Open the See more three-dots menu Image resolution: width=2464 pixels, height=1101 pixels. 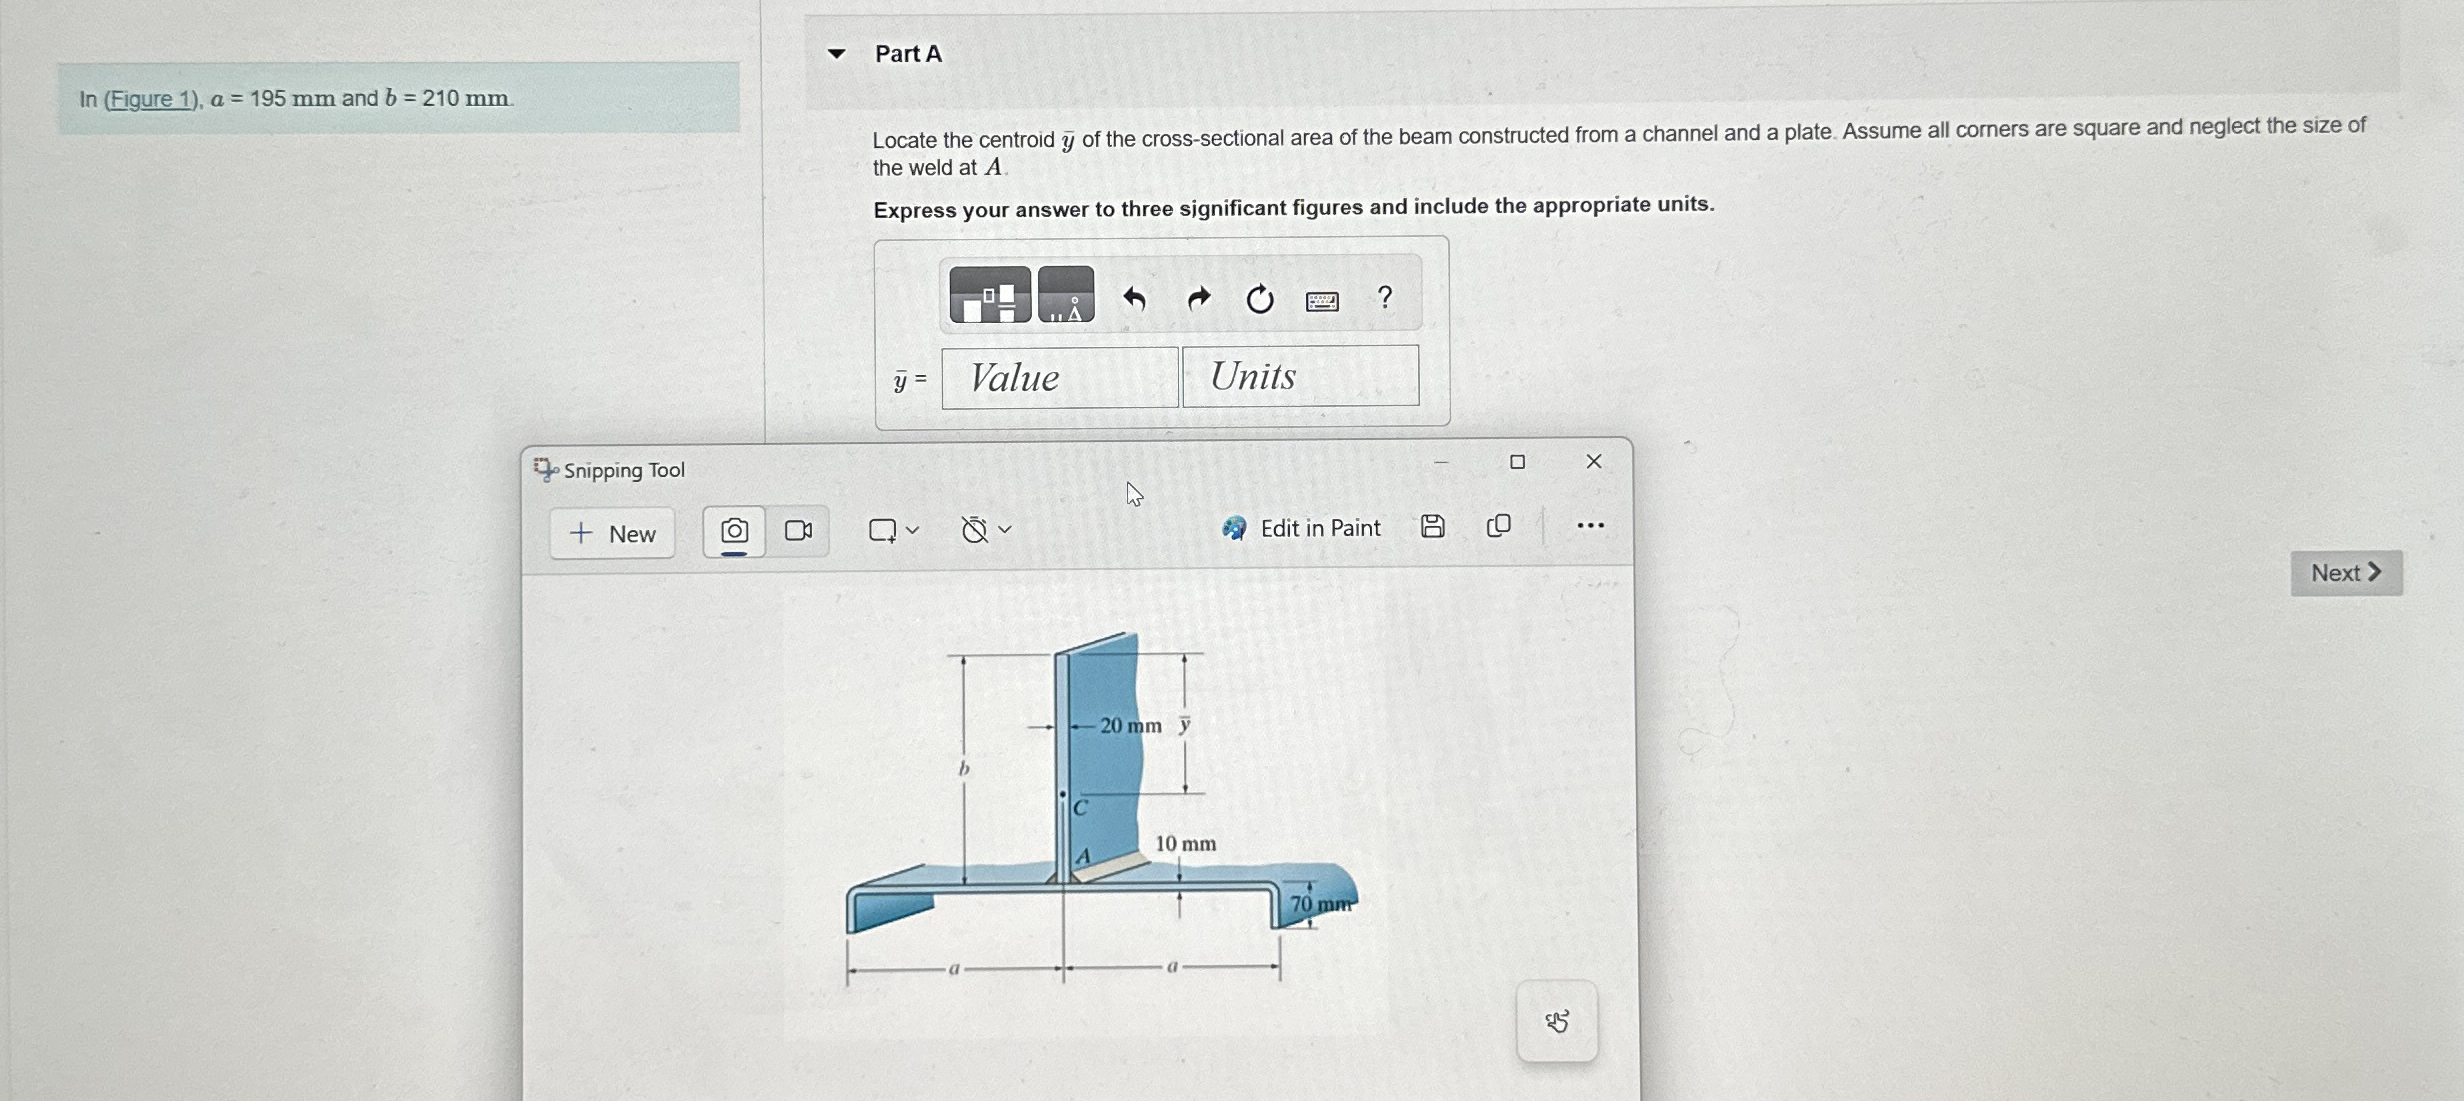point(1590,526)
